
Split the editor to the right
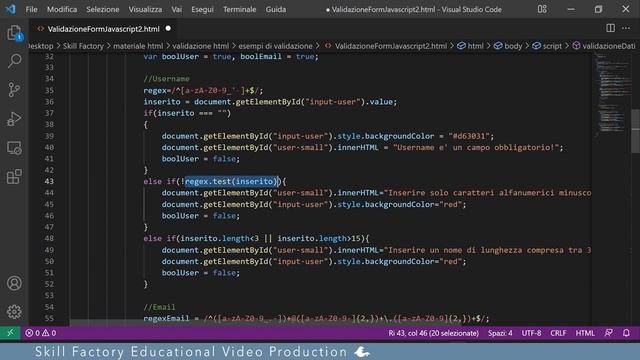click(x=610, y=28)
